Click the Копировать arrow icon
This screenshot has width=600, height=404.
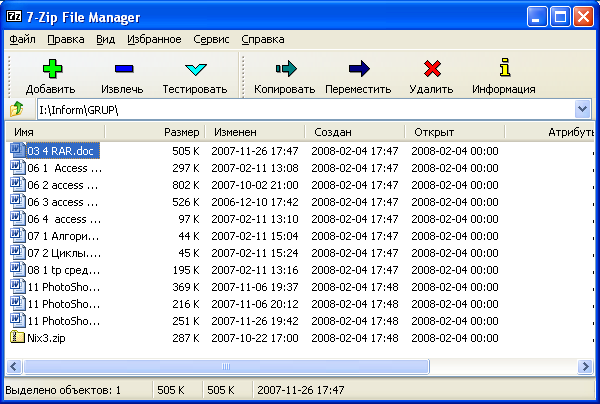(x=286, y=69)
